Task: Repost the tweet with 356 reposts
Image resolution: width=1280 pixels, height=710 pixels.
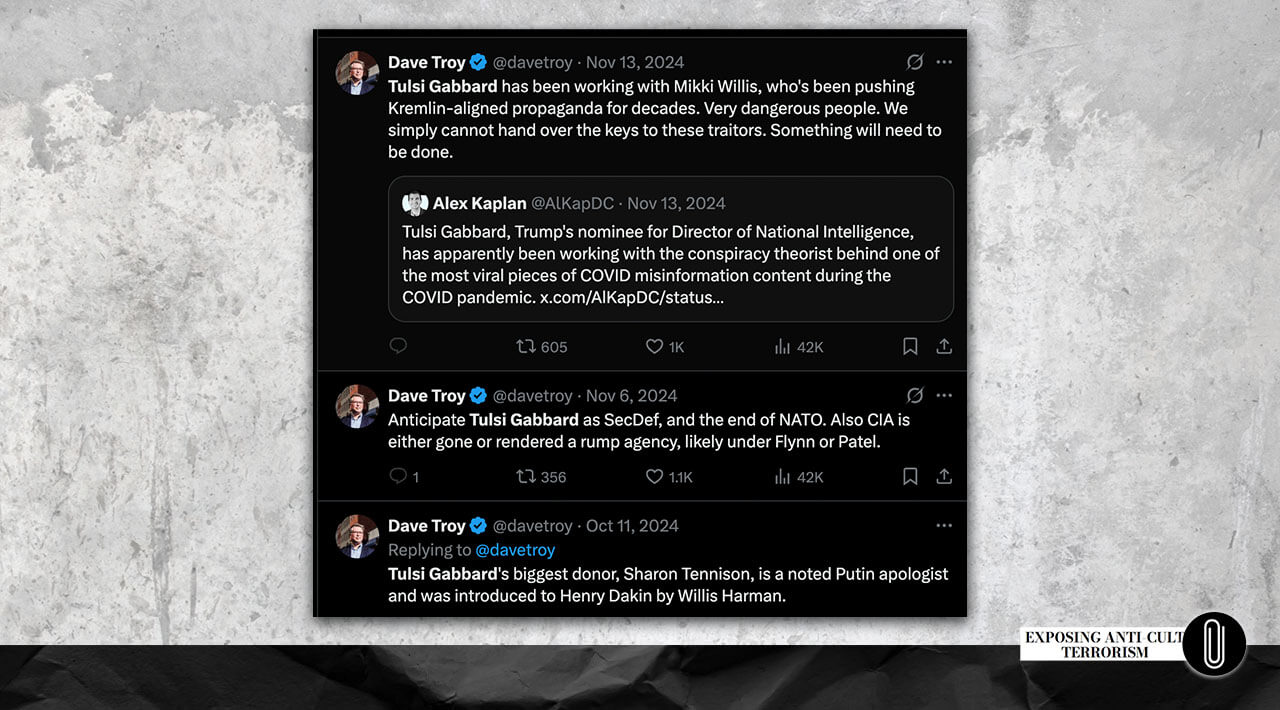Action: [526, 476]
